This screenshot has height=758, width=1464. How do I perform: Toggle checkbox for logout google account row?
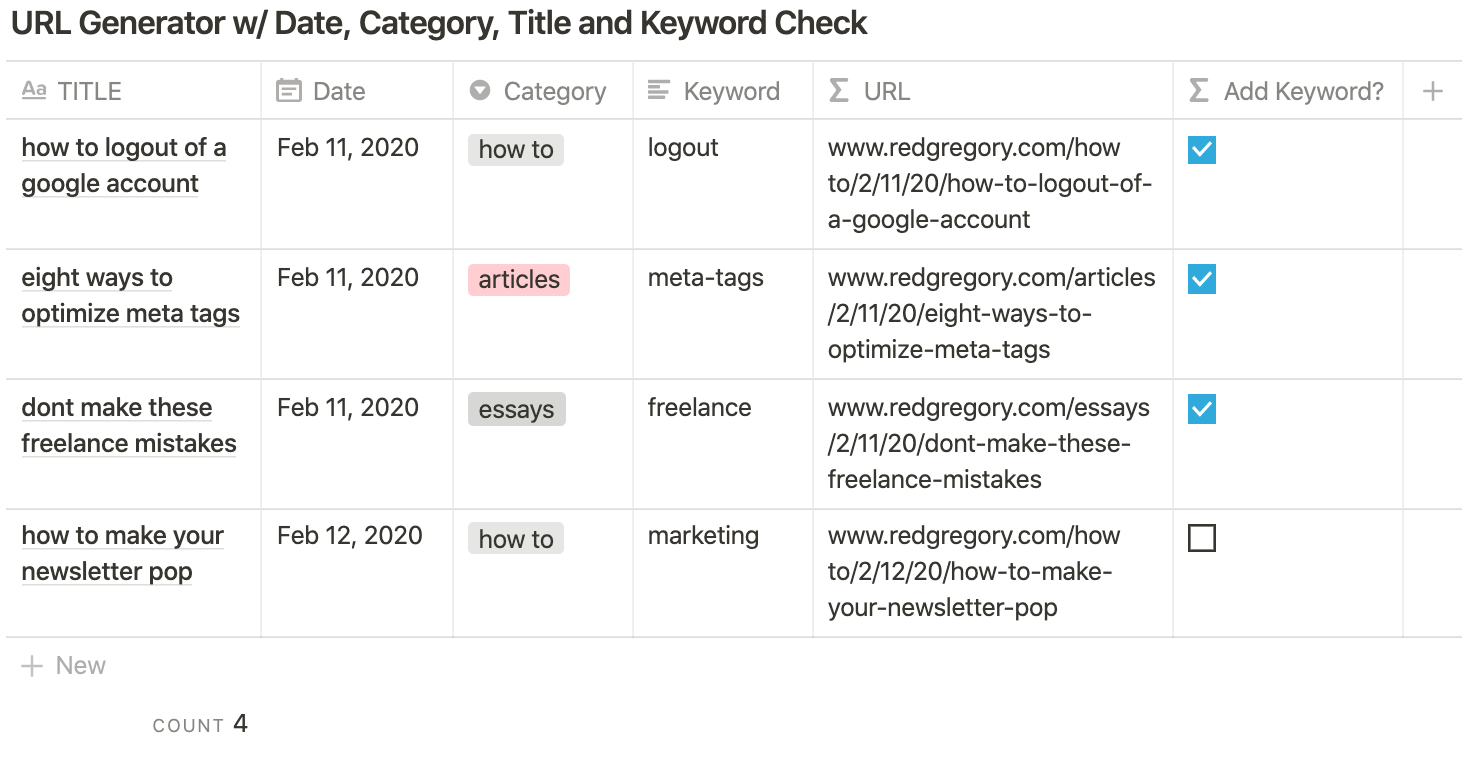point(1202,150)
